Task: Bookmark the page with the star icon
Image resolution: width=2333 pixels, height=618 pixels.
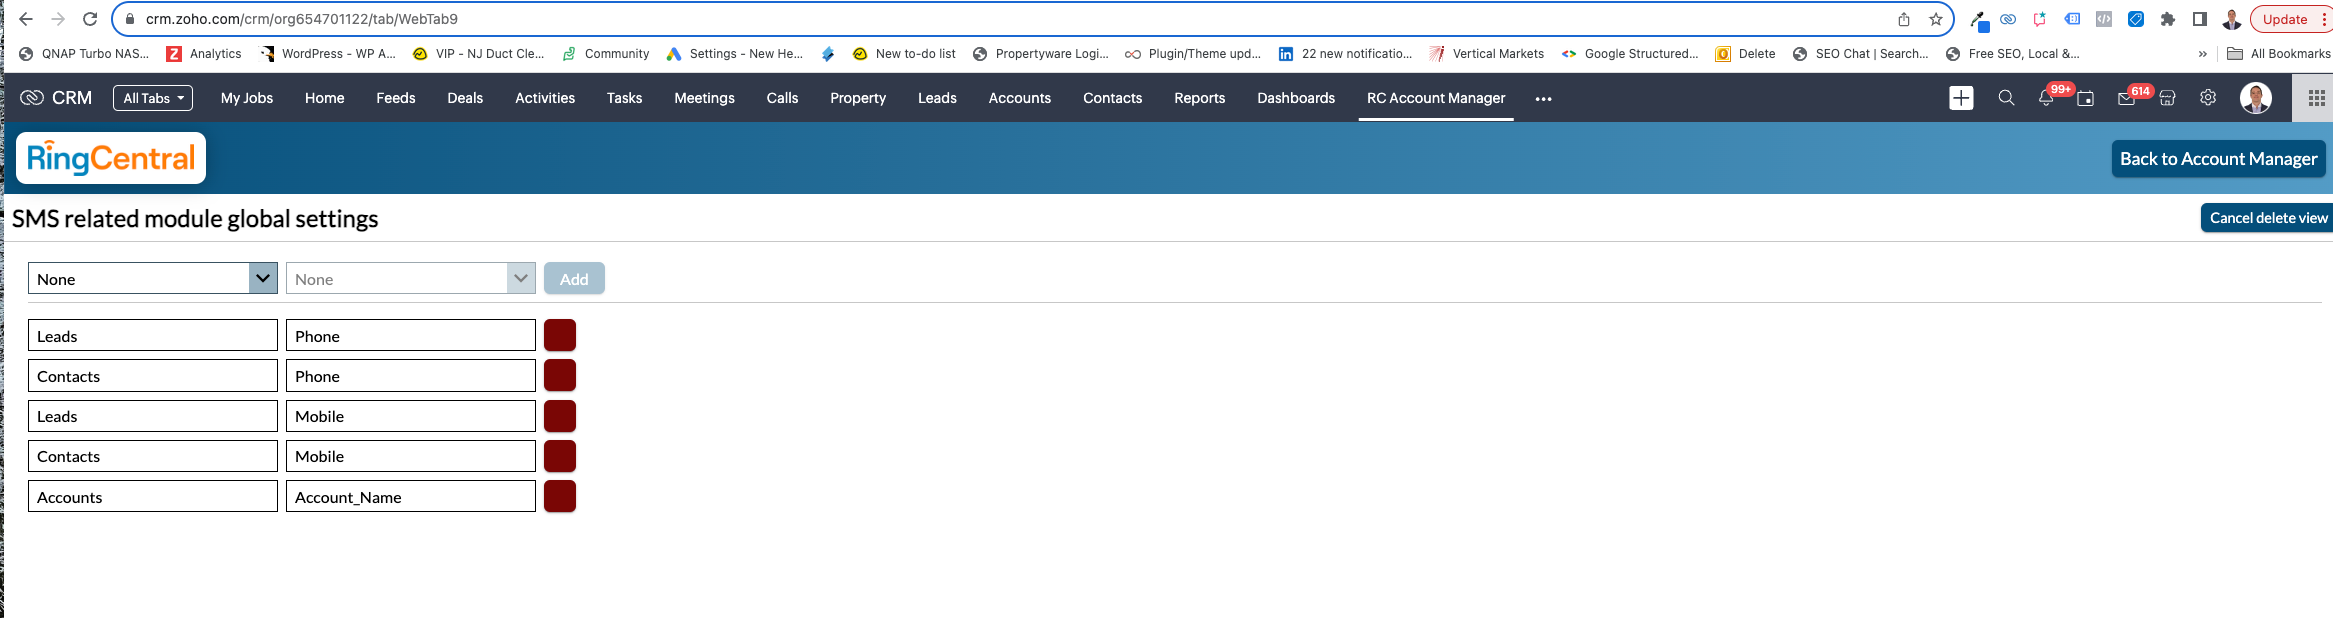Action: pos(1936,19)
